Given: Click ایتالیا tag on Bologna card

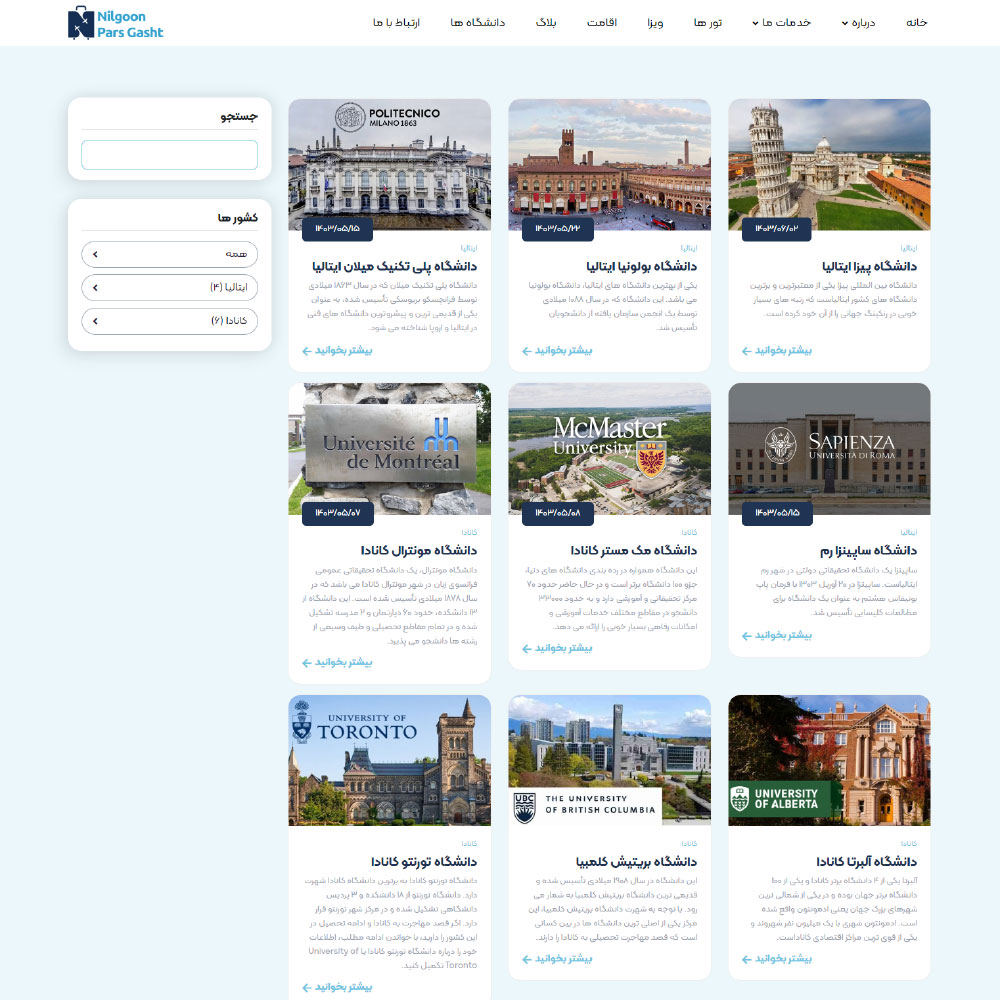Looking at the screenshot, I should pos(689,248).
